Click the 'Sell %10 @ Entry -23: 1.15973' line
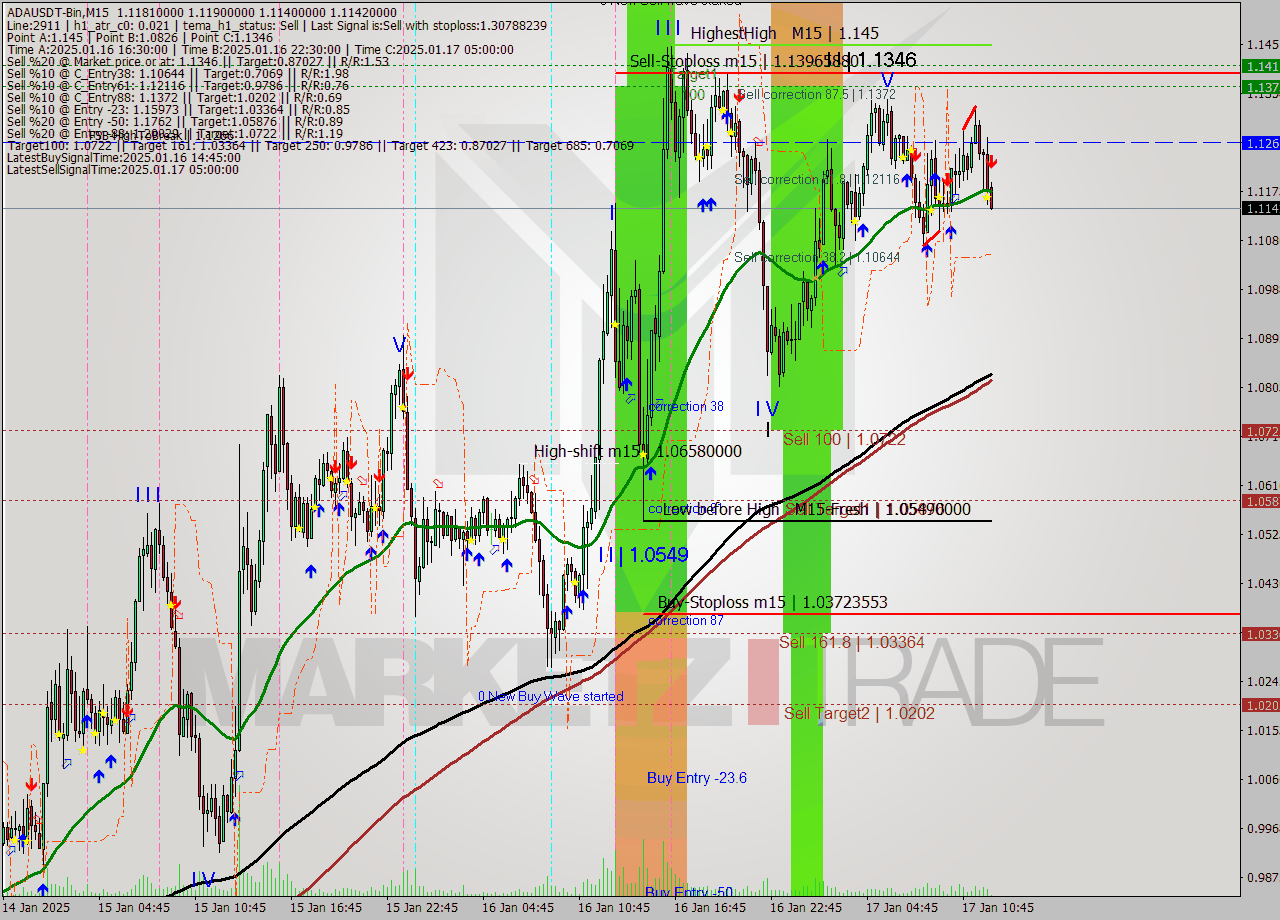The width and height of the screenshot is (1280, 920). click(x=178, y=109)
